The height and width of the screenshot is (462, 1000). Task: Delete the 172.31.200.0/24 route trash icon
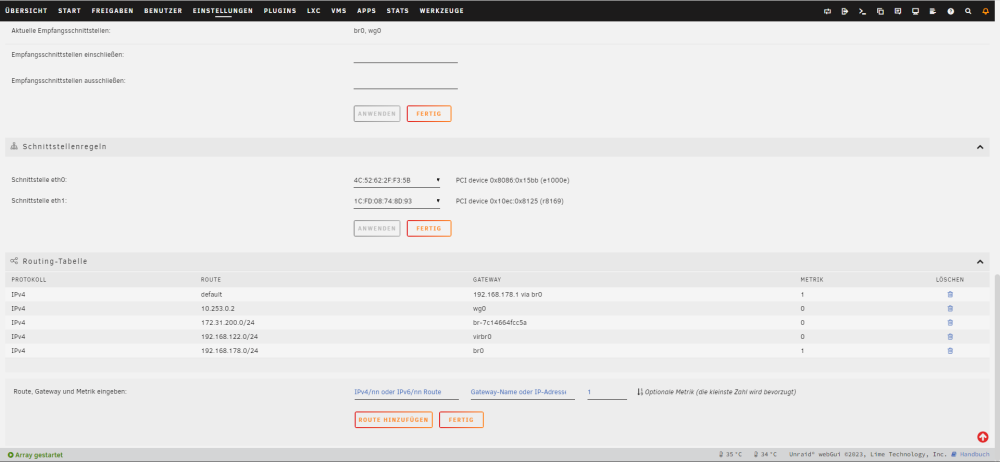(950, 323)
